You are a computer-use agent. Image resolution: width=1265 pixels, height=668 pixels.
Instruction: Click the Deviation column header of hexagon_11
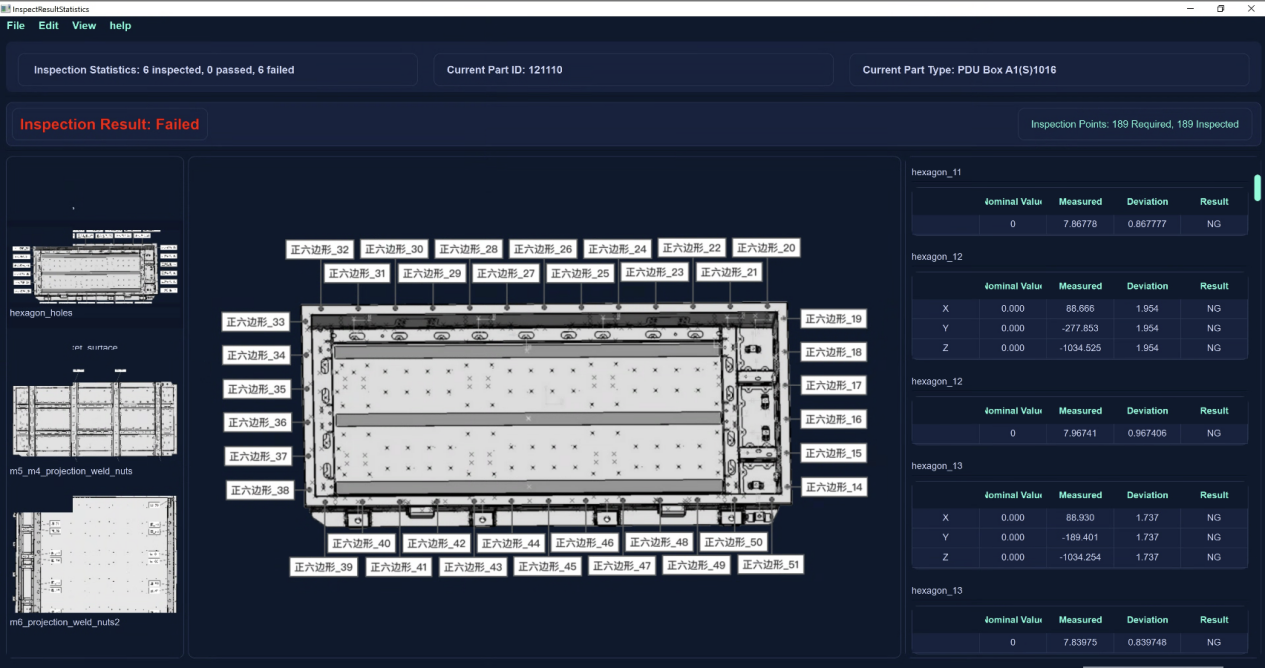[1147, 202]
